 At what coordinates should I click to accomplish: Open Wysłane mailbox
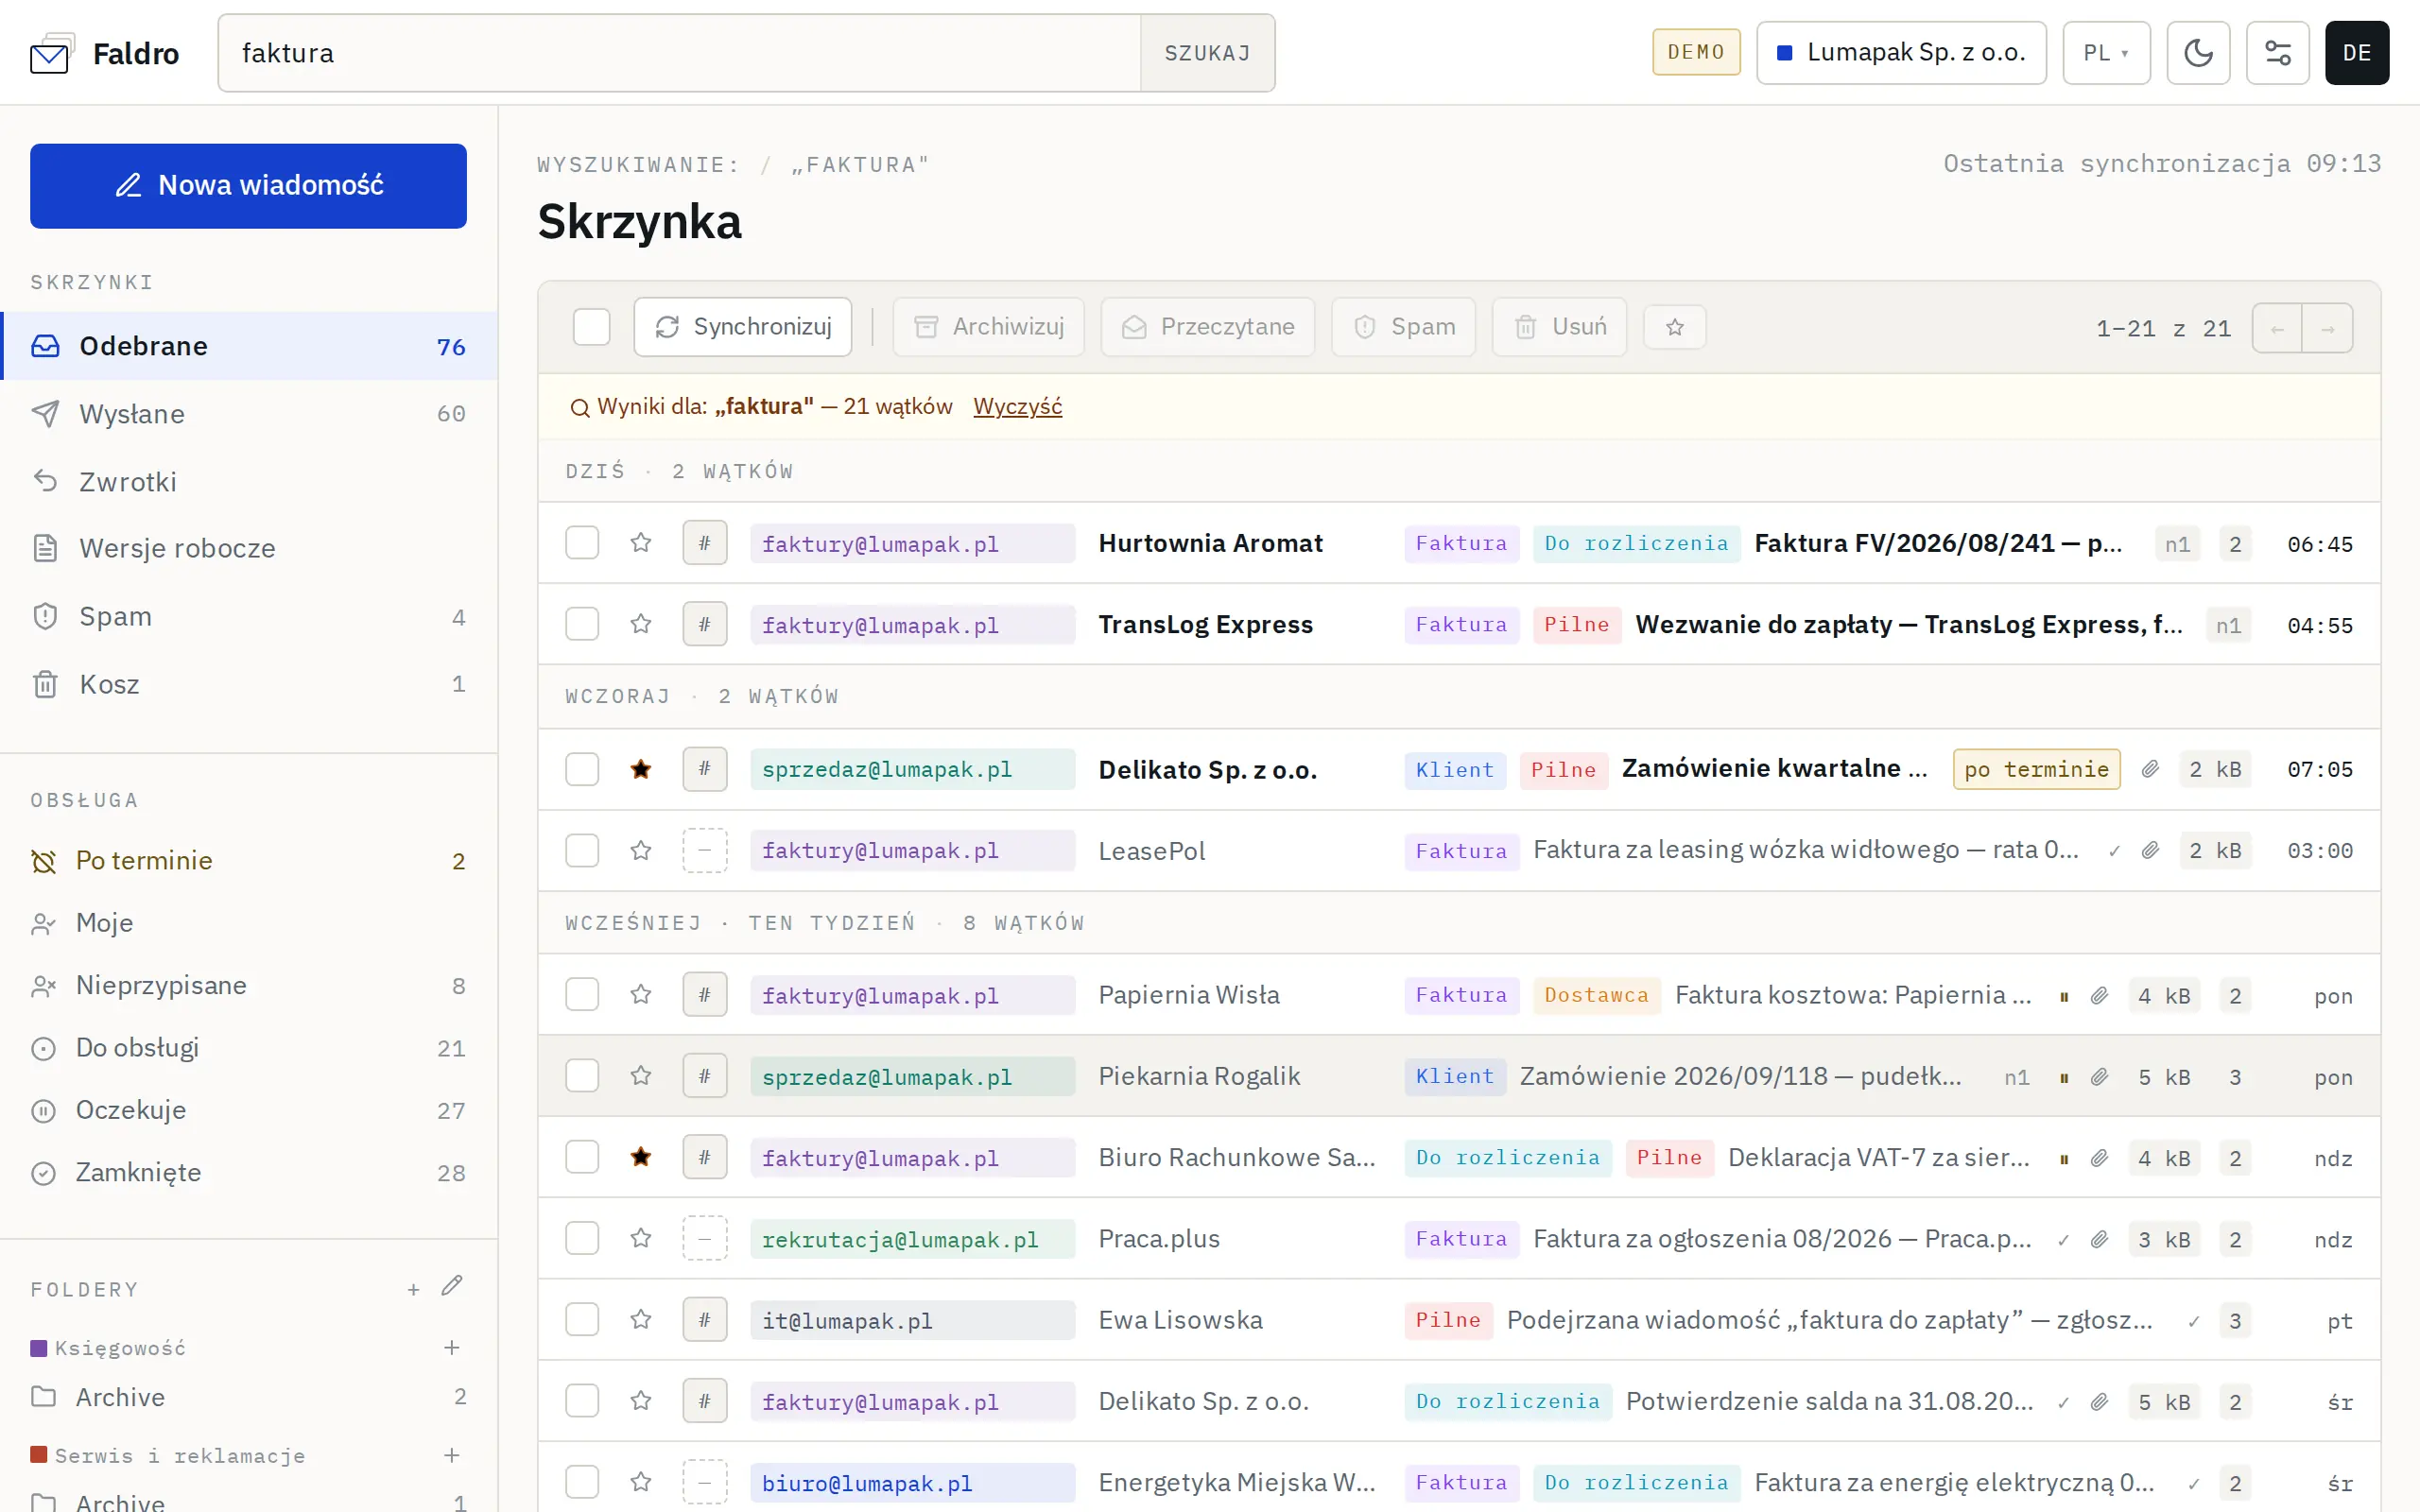pyautogui.click(x=249, y=414)
